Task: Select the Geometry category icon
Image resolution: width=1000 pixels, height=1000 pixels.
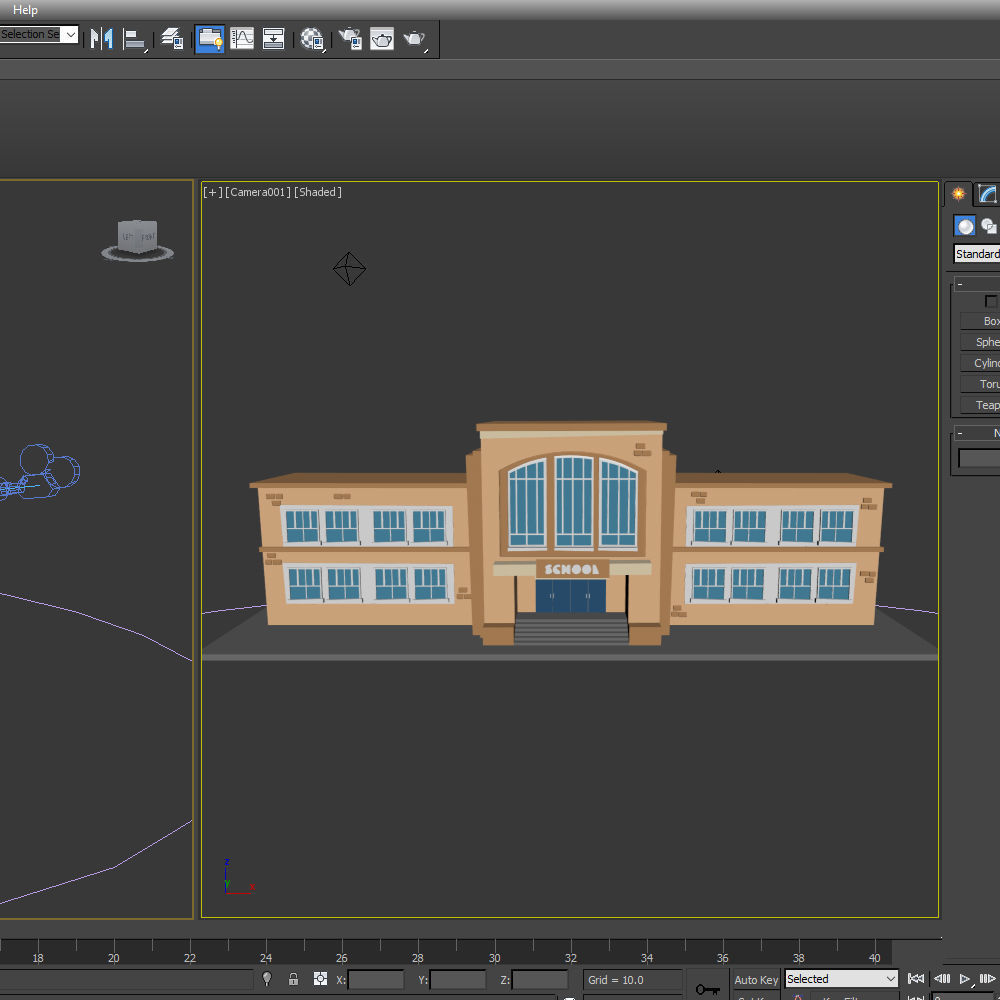Action: [x=964, y=226]
